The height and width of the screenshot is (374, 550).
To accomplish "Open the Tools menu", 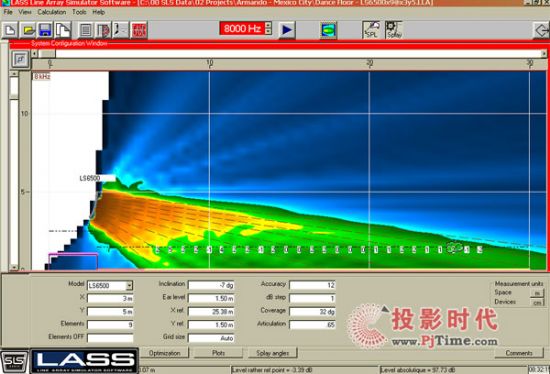I will pos(79,12).
